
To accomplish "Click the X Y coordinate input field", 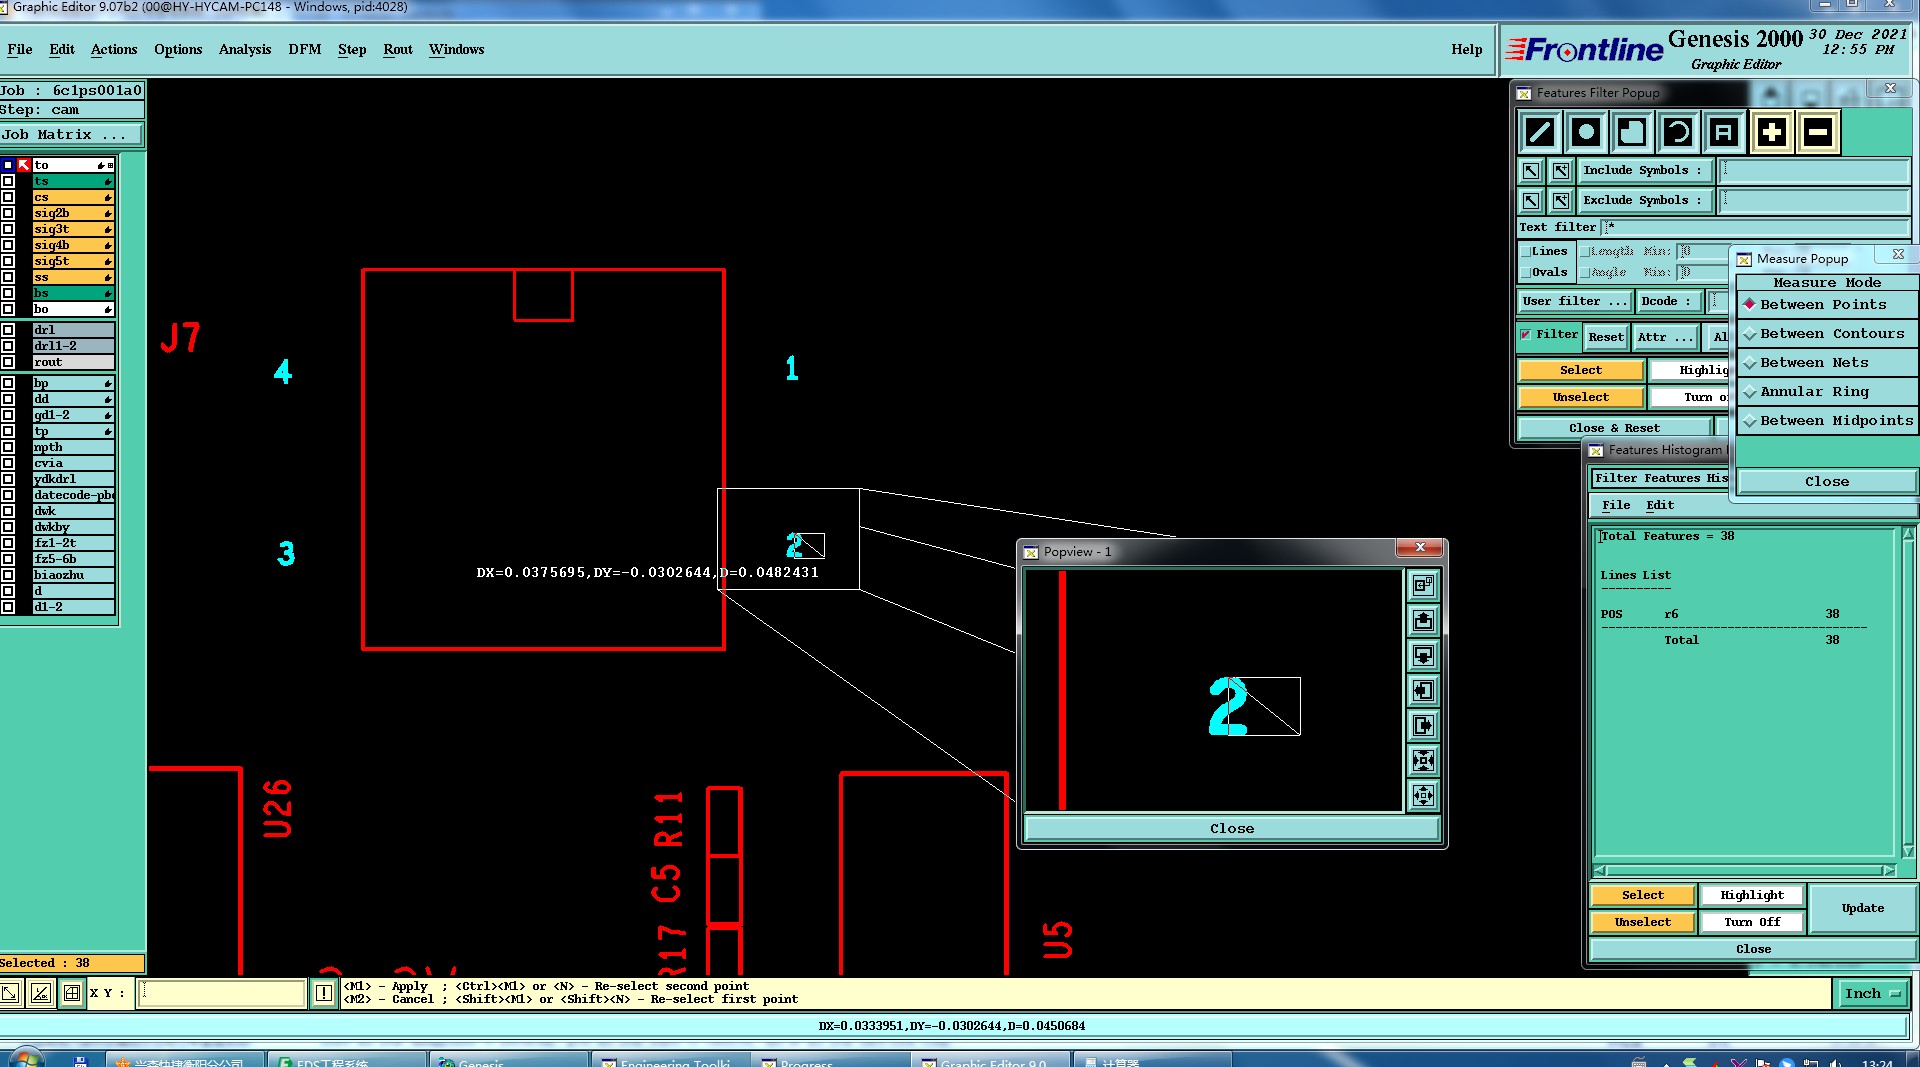I will pyautogui.click(x=221, y=993).
